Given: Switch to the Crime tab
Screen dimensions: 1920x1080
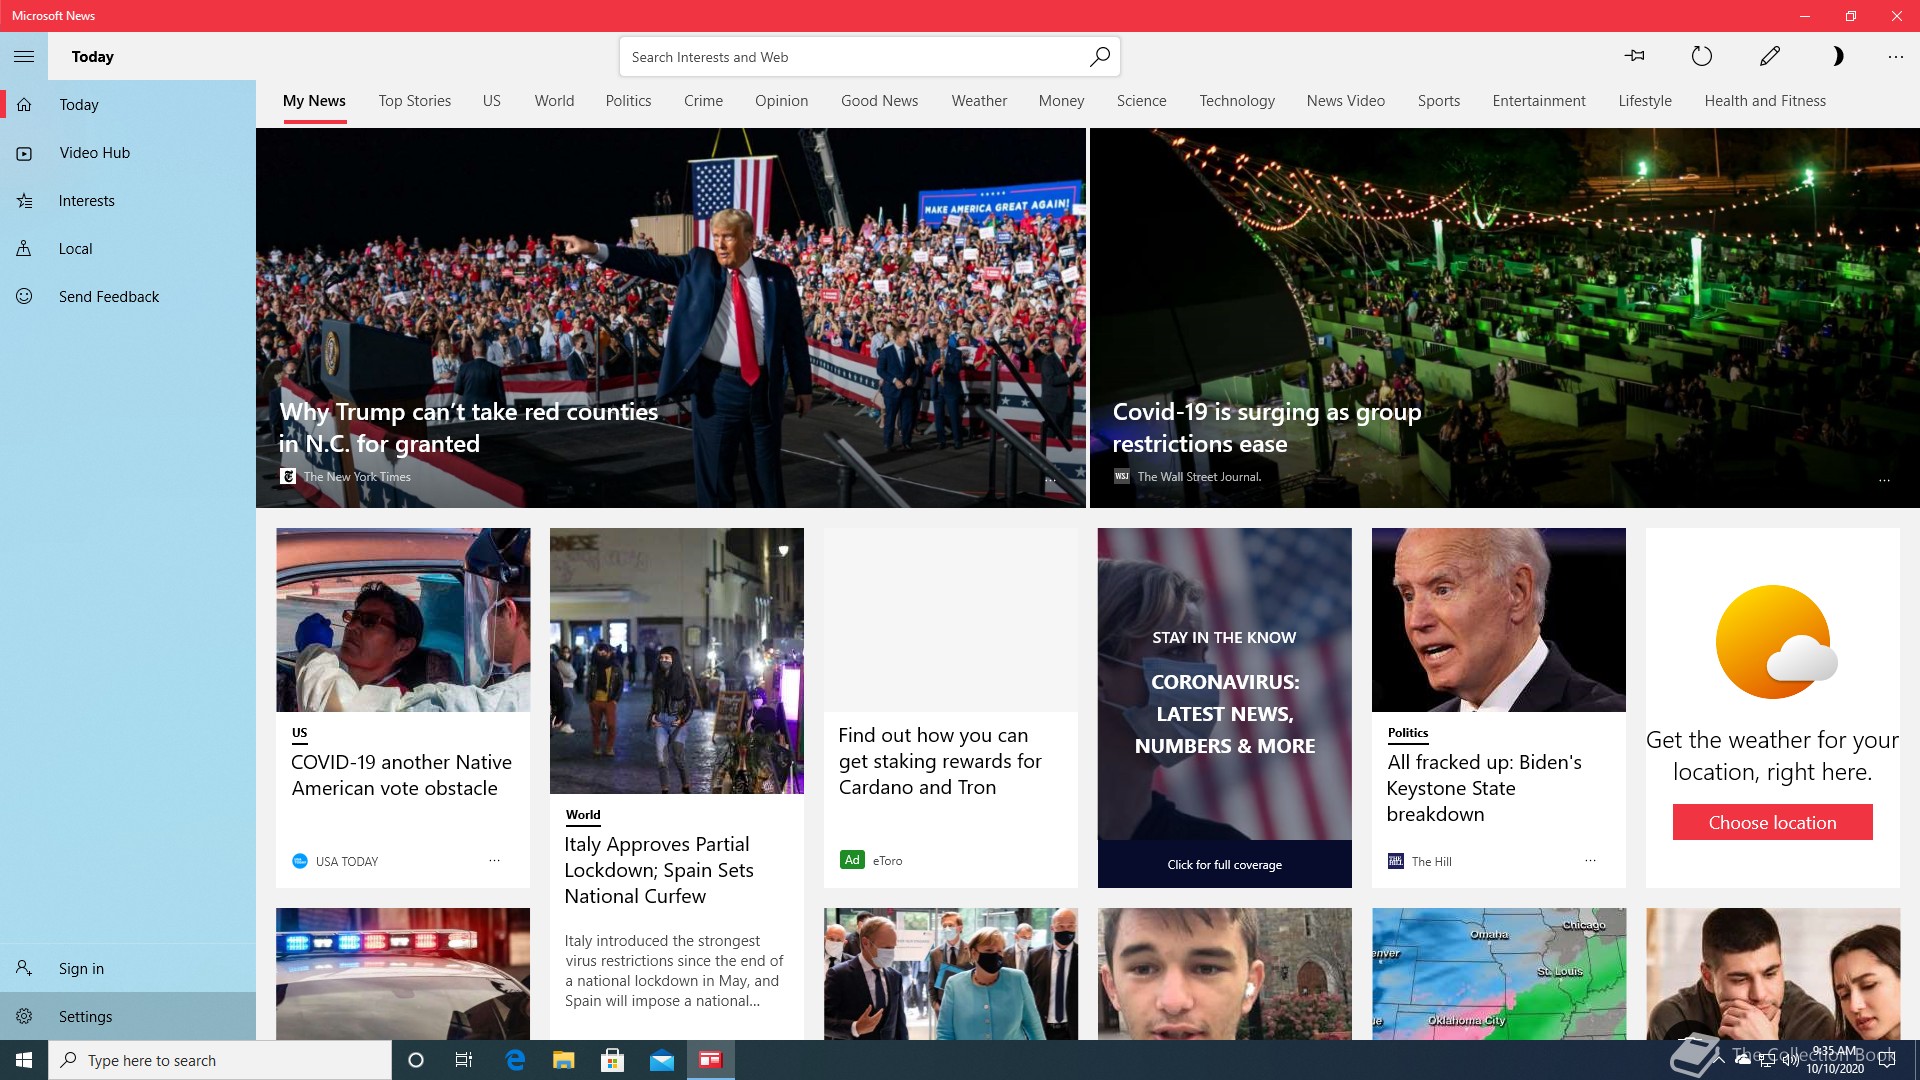Looking at the screenshot, I should tap(703, 101).
